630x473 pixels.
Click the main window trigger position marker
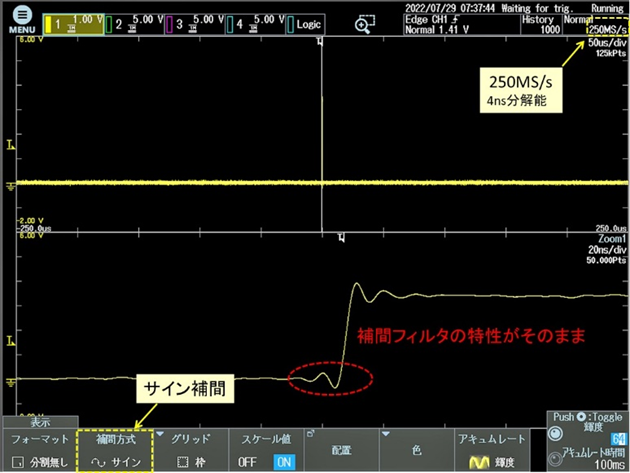320,41
